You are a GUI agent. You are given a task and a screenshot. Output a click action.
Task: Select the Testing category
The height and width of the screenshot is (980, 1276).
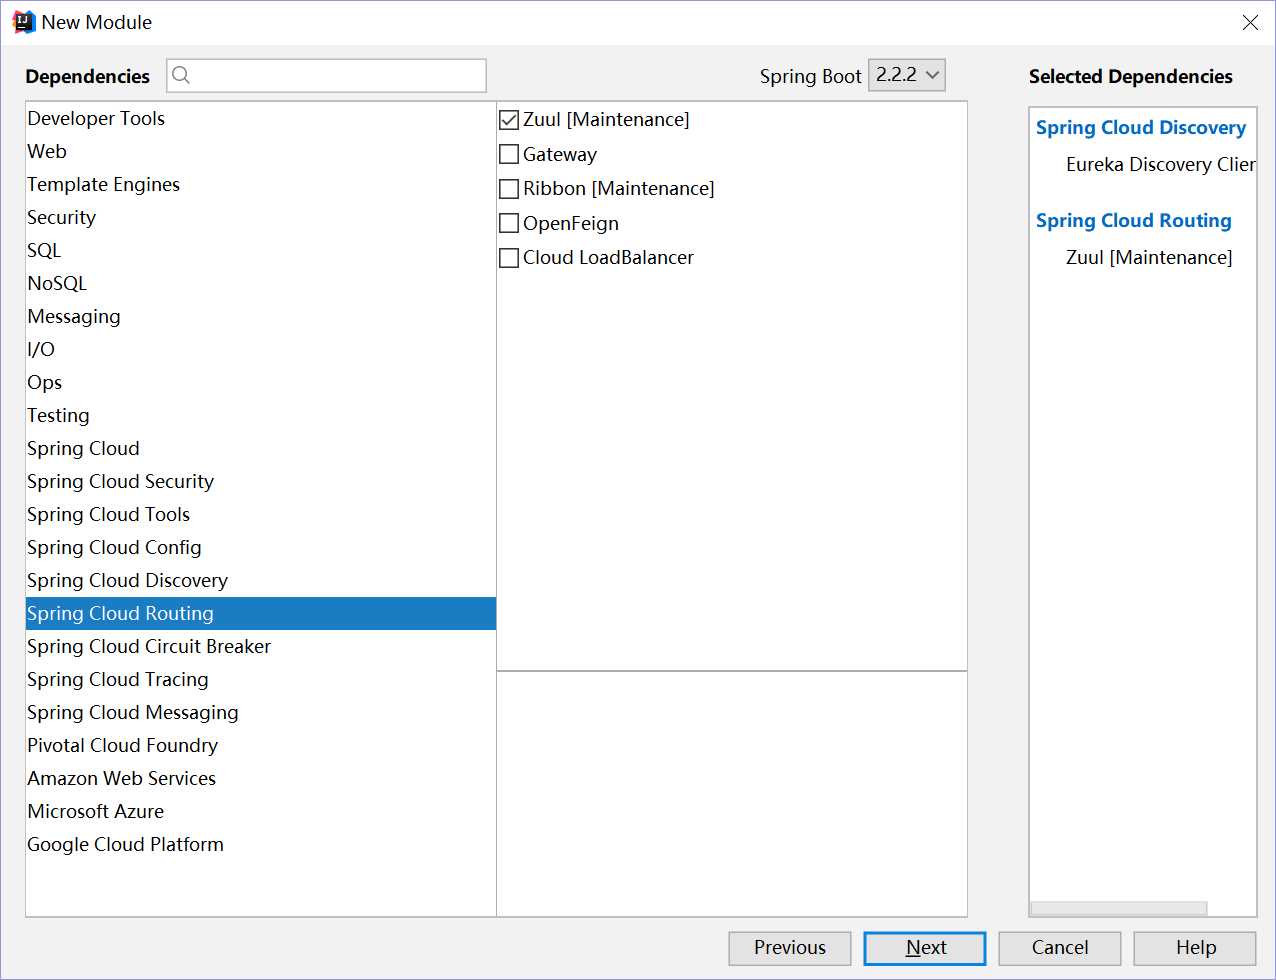(261, 415)
